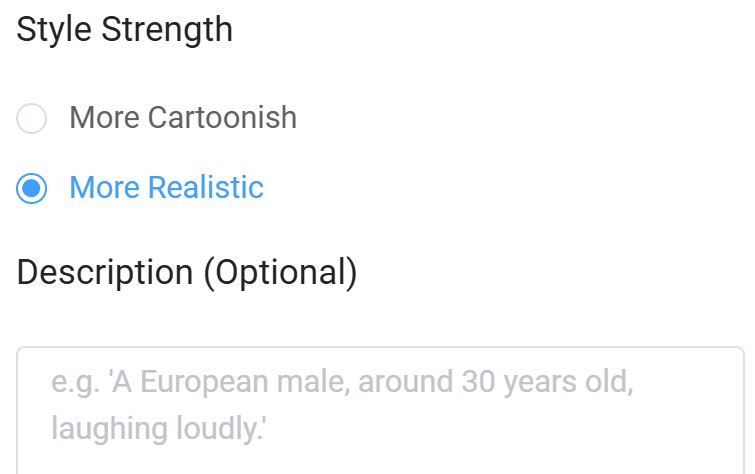Screen dimensions: 755x474
Task: Select the More Cartoonish radio button
Action: [32, 118]
